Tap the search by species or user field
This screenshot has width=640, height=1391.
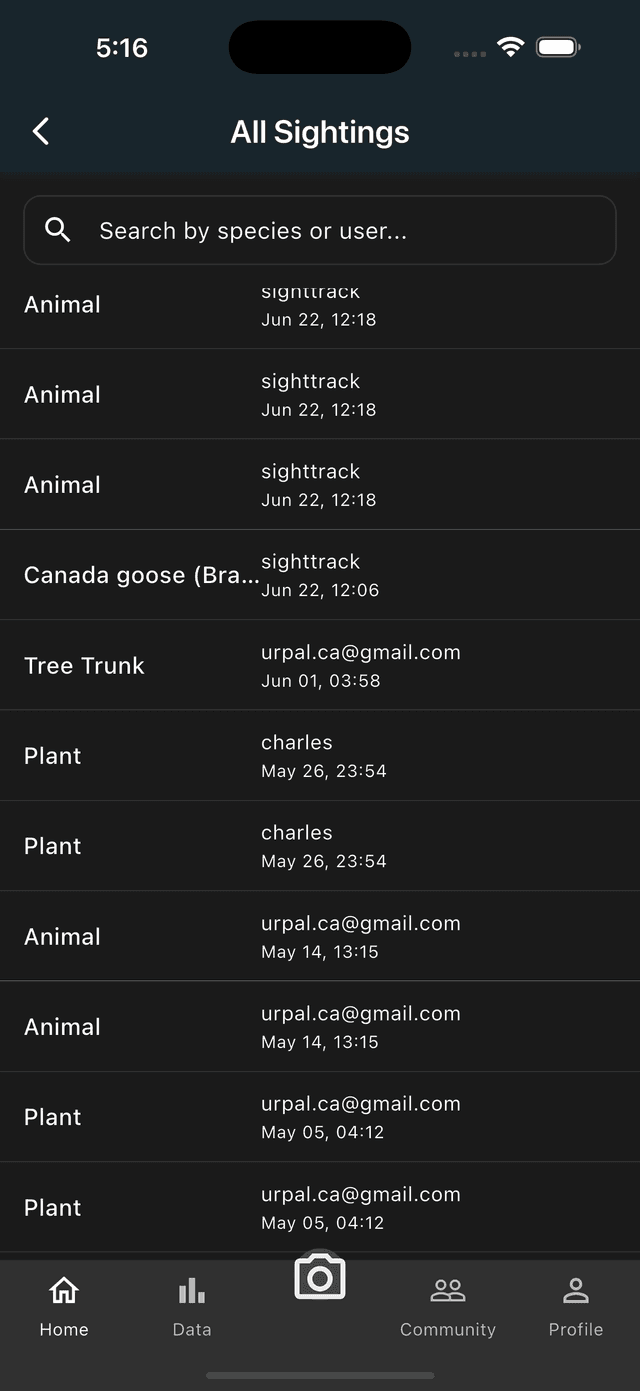pyautogui.click(x=320, y=230)
